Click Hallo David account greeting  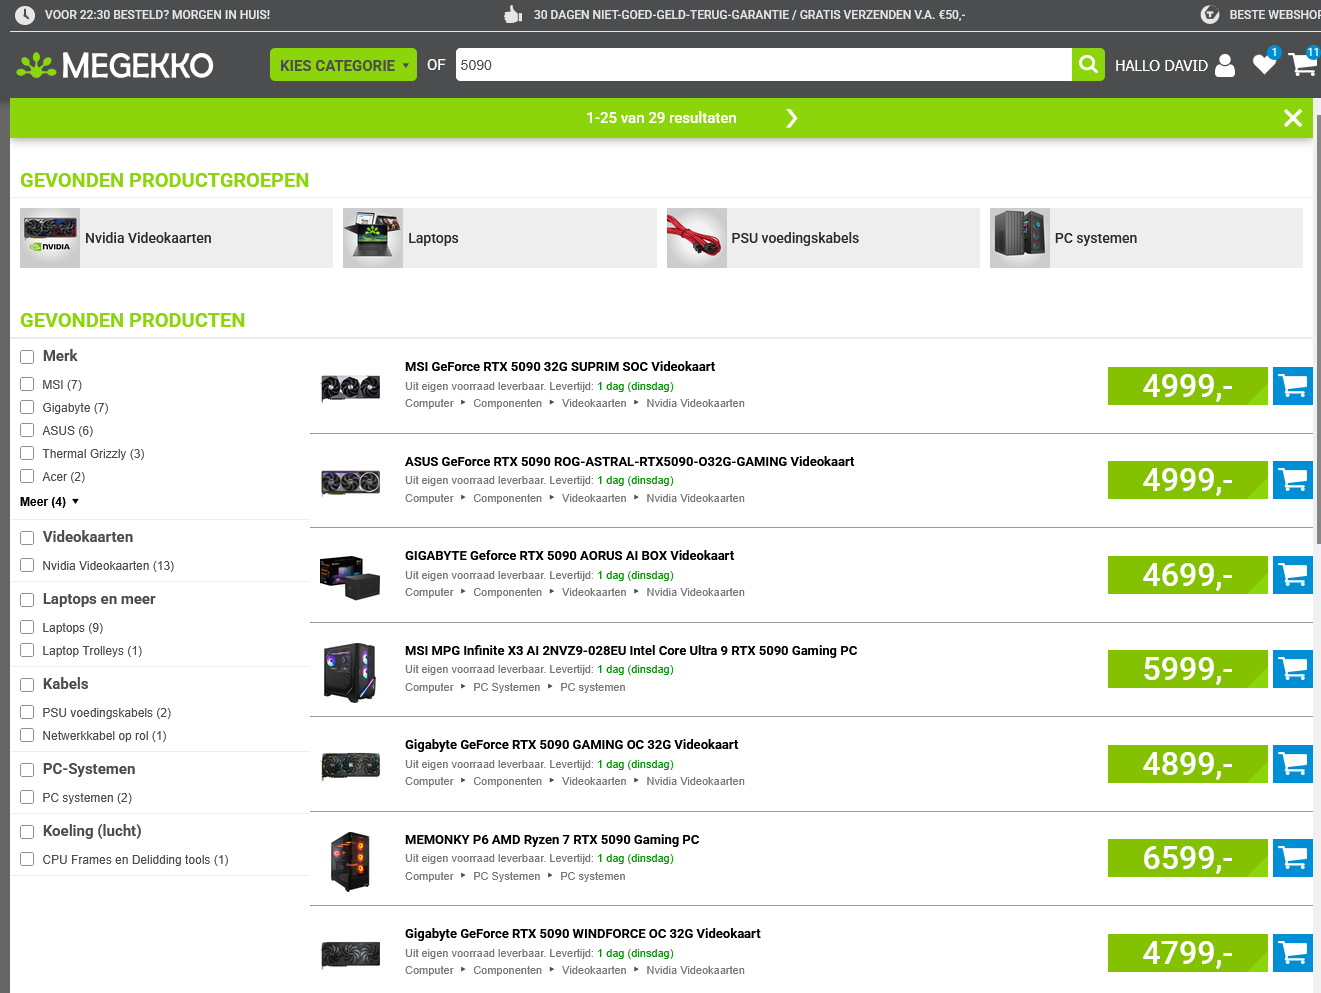pyautogui.click(x=1161, y=66)
